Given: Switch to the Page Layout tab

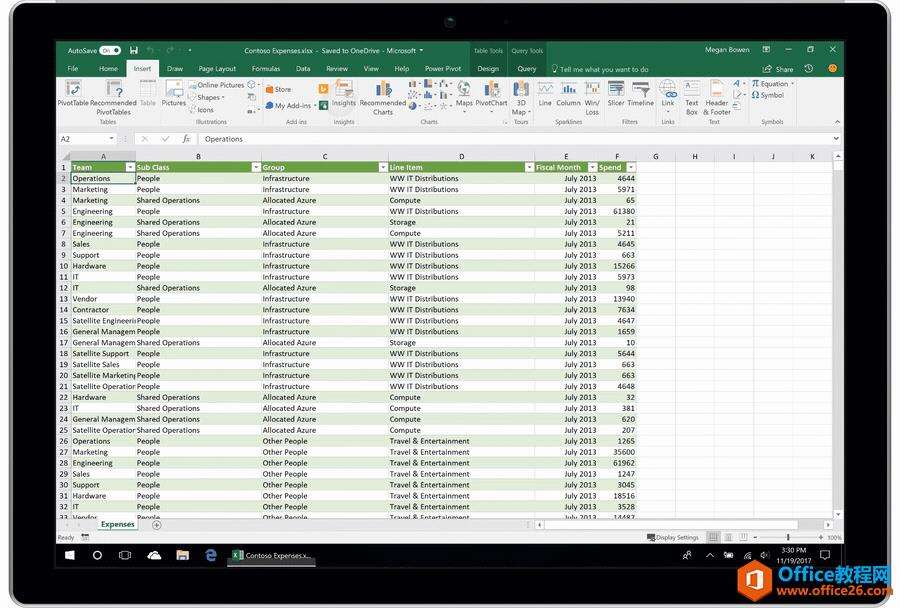Looking at the screenshot, I should point(217,69).
